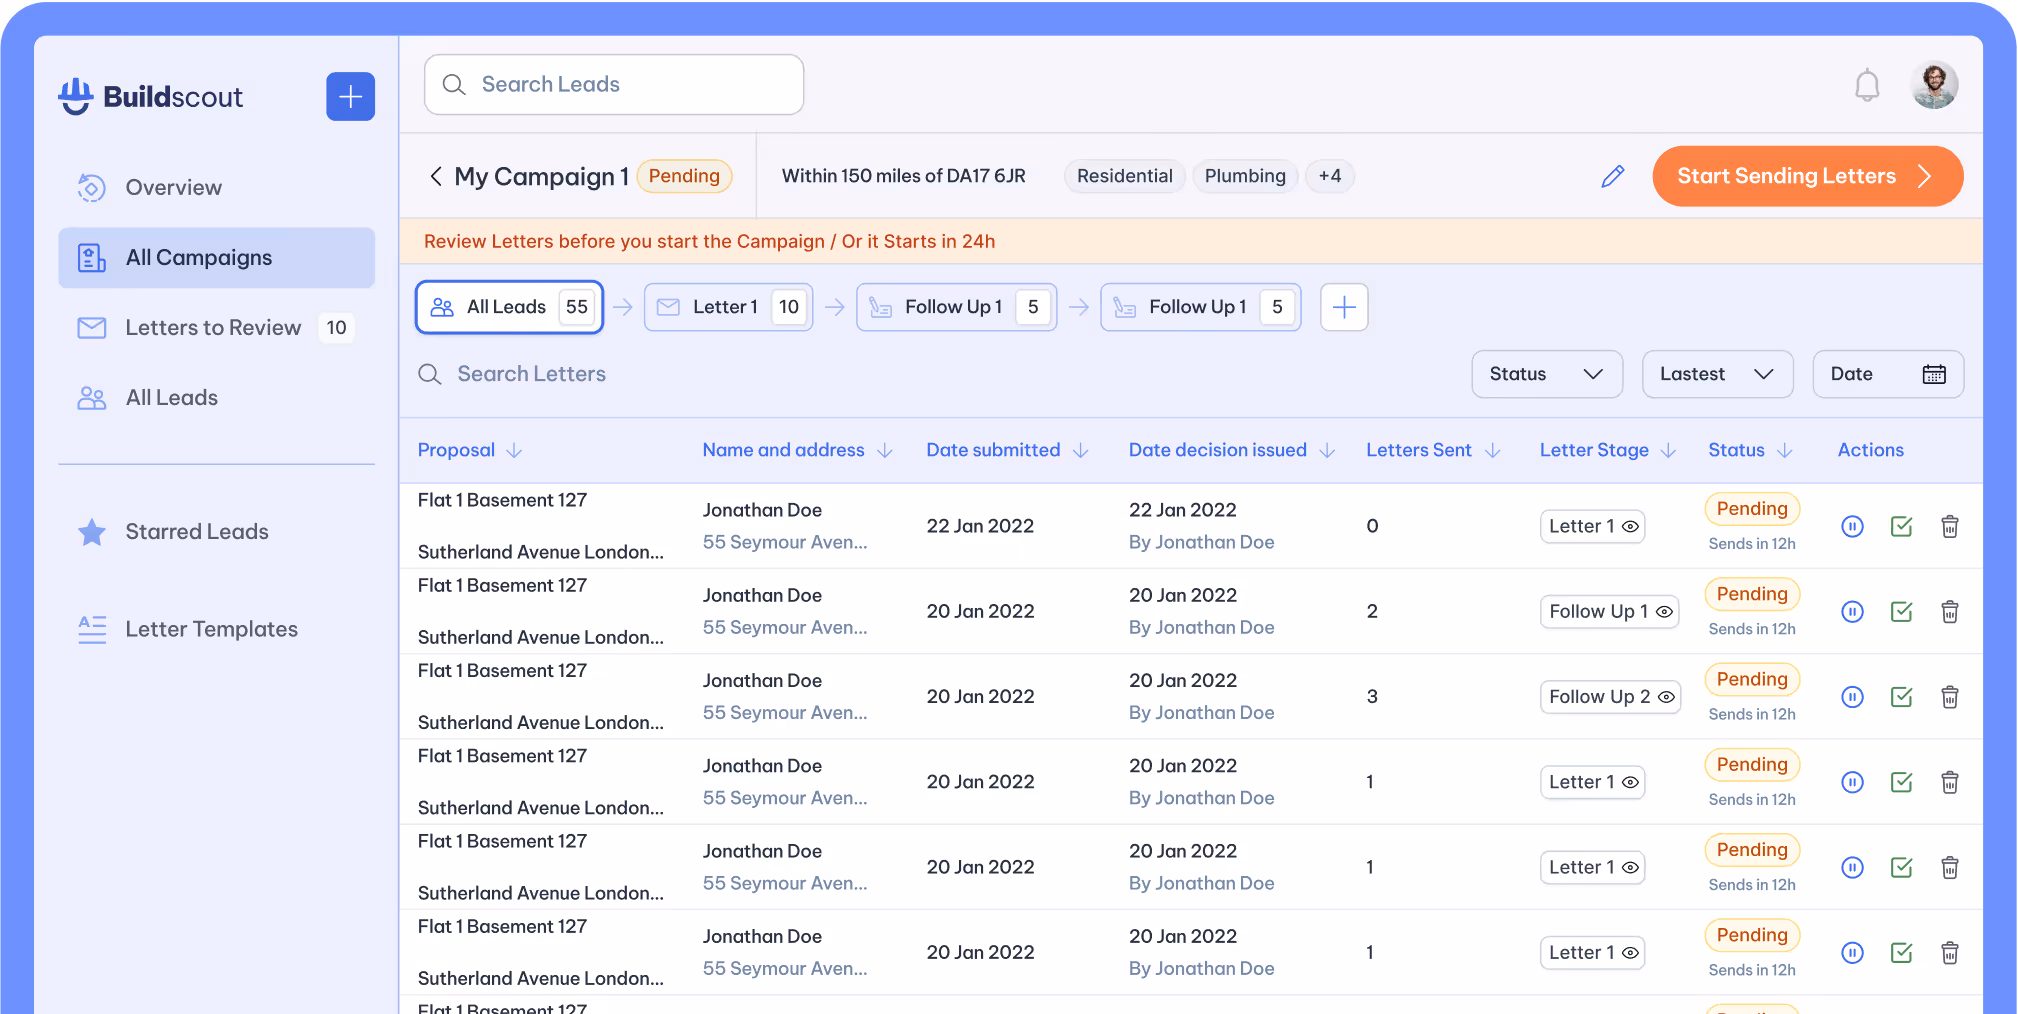Open the Latest sorting dropdown

pos(1717,374)
